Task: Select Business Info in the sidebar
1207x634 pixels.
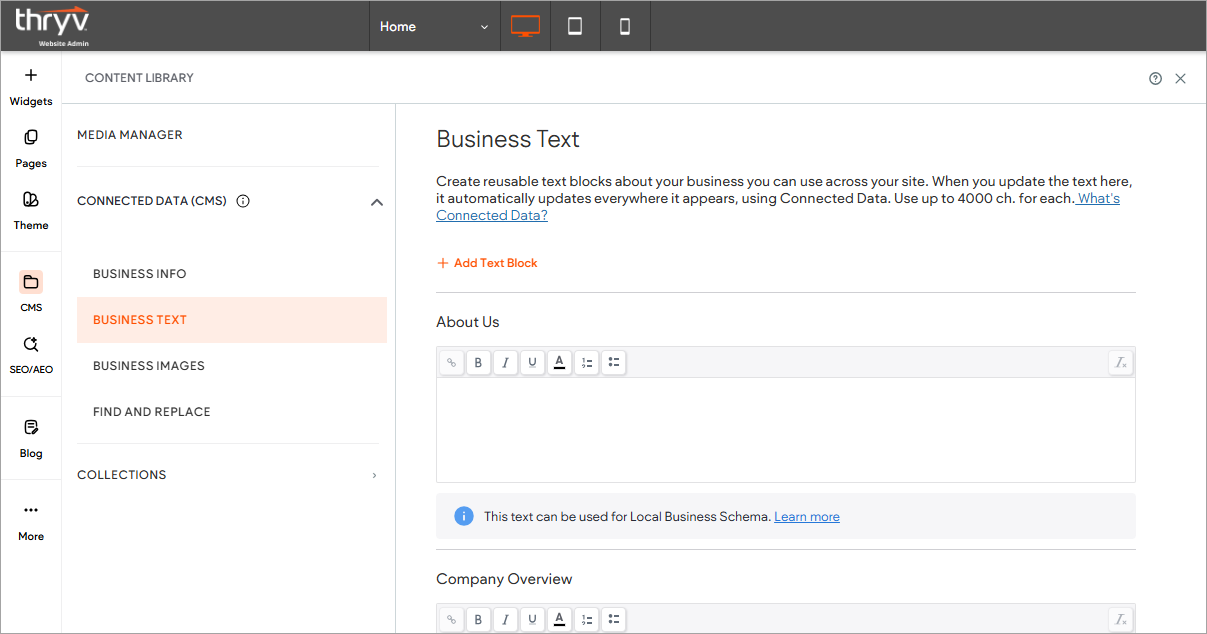Action: [140, 274]
